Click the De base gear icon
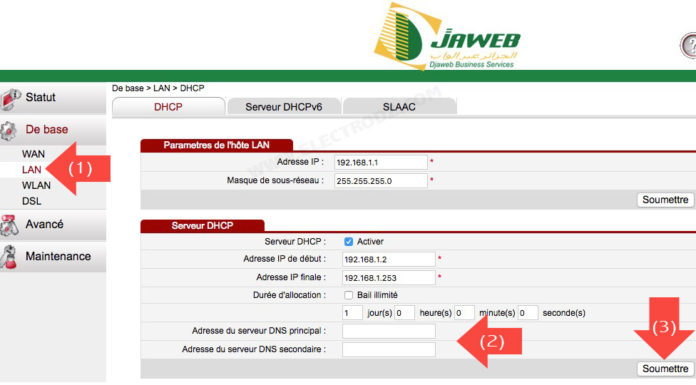The width and height of the screenshot is (696, 385). [9, 131]
